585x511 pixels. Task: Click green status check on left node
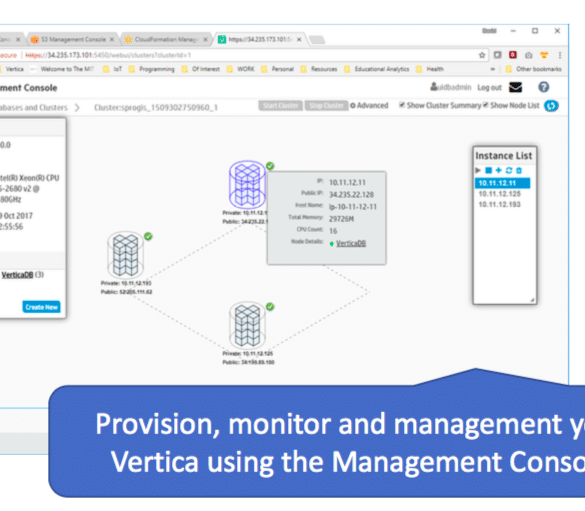click(148, 236)
